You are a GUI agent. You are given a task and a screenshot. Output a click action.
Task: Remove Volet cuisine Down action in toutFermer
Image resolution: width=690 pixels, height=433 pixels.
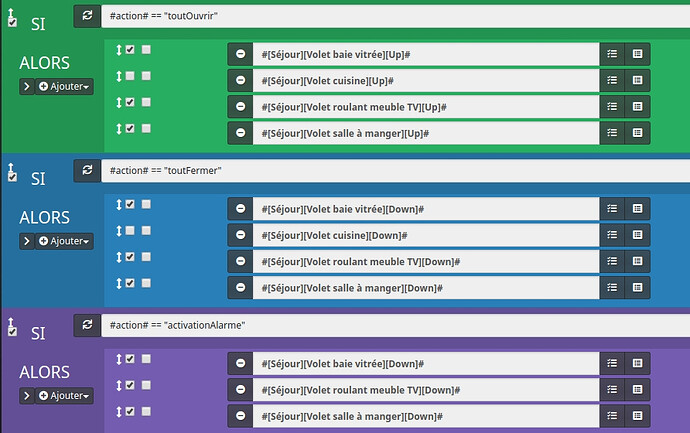pos(240,235)
